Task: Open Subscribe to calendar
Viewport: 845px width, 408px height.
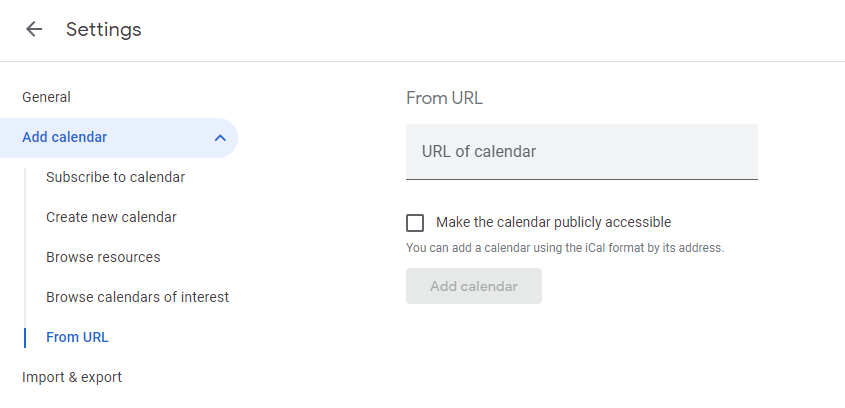Action: tap(115, 177)
